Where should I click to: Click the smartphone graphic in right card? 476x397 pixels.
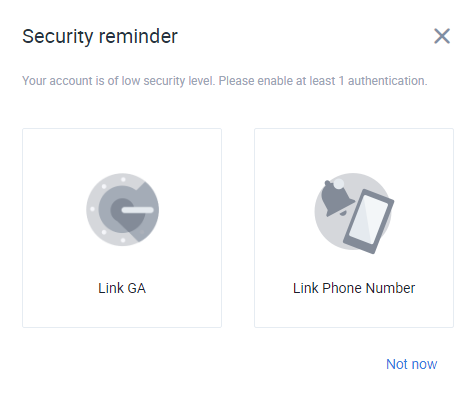click(369, 221)
